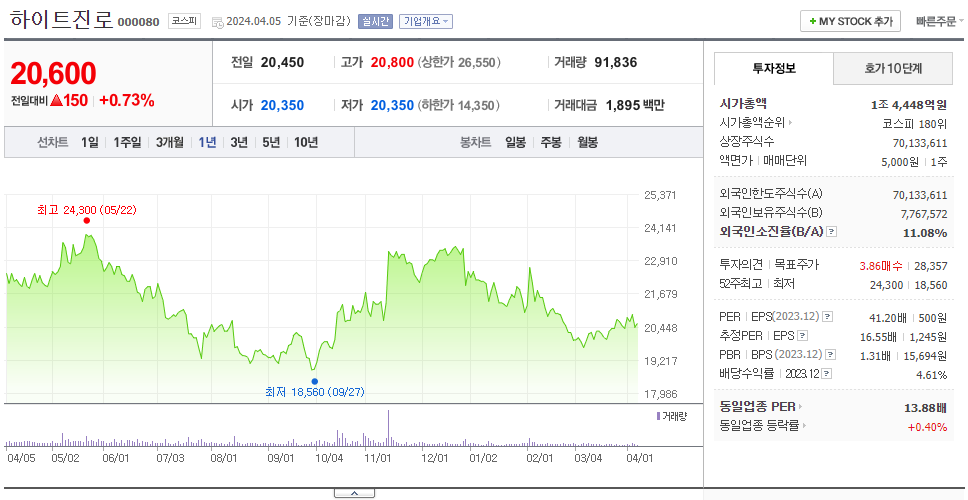Click the 시가총액순위 label
This screenshot has height=500, width=968.
[x=752, y=123]
